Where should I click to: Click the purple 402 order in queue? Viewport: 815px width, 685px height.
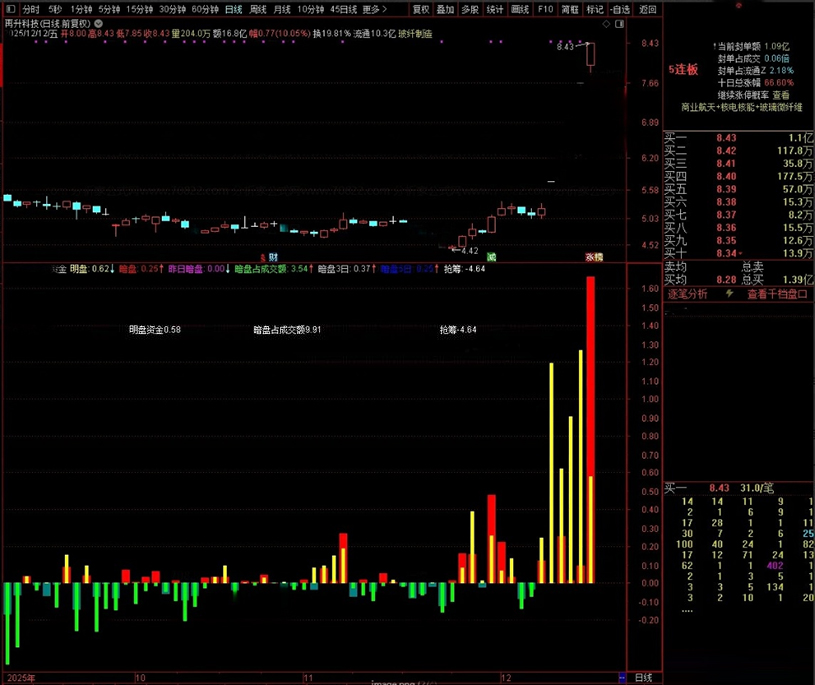click(x=775, y=565)
